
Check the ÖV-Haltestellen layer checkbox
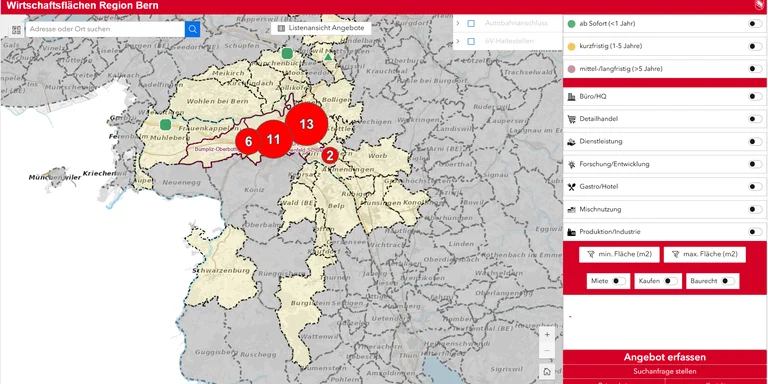tap(471, 42)
